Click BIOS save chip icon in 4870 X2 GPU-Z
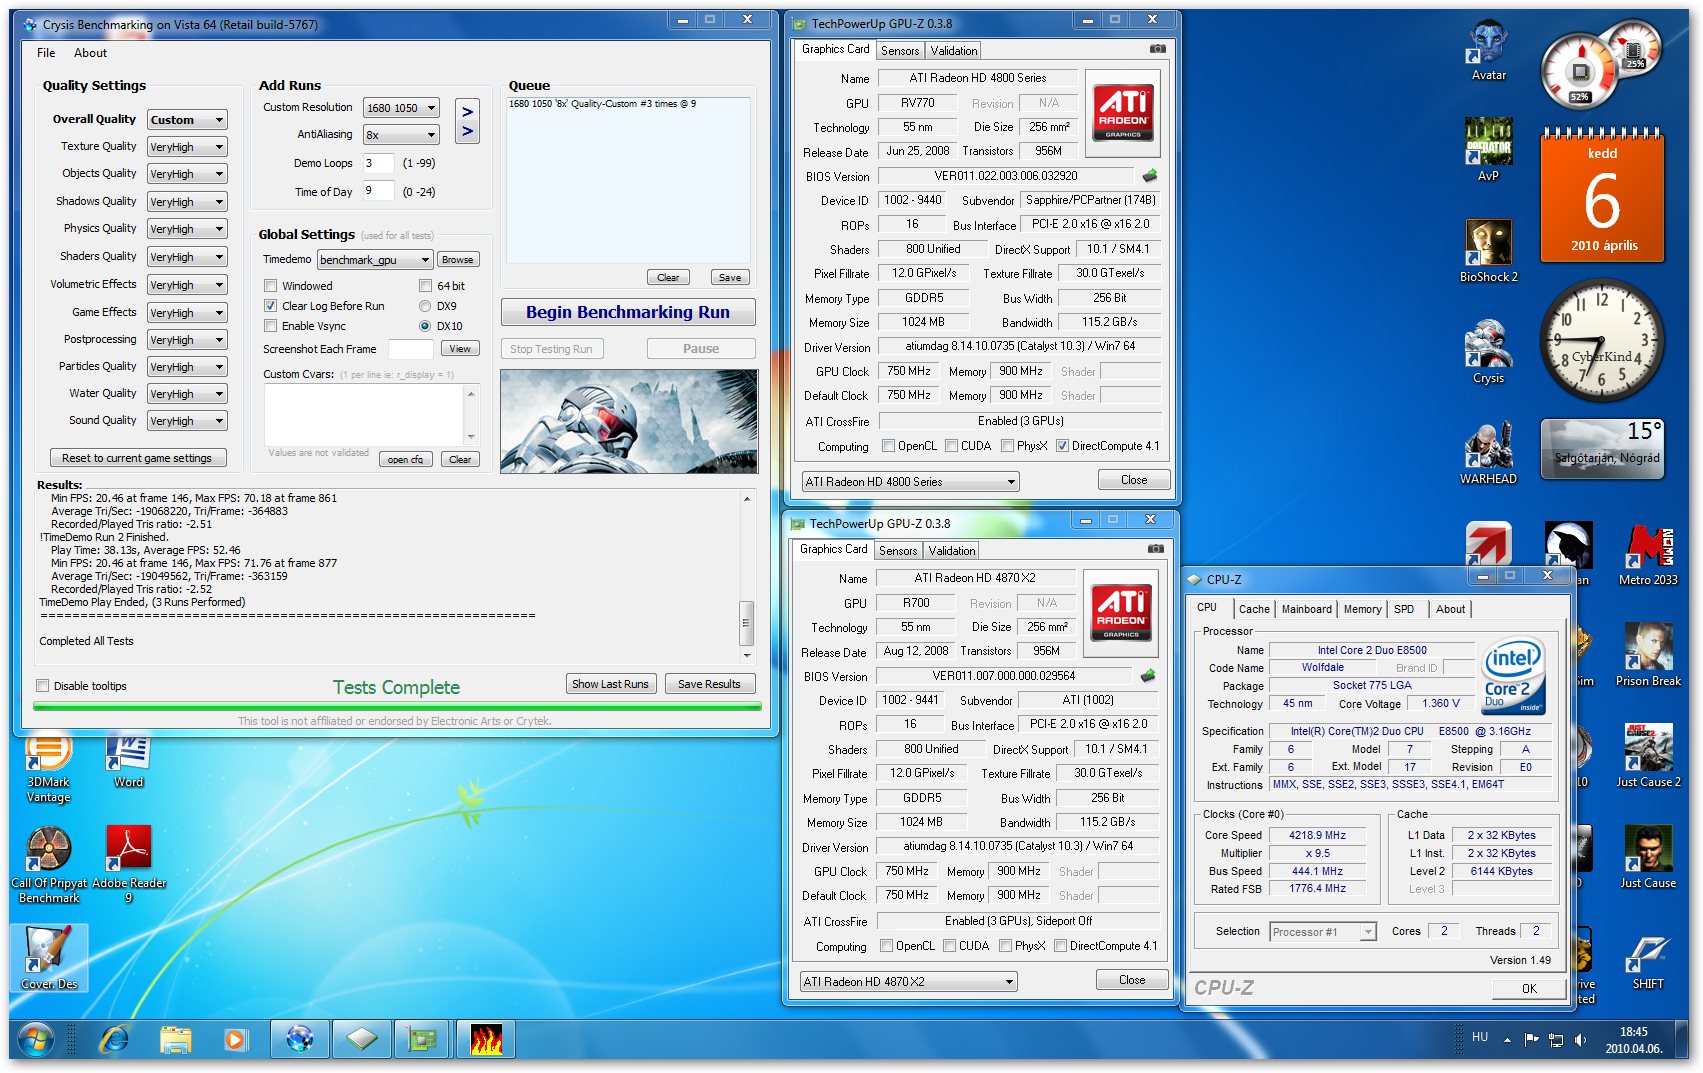 pos(1148,676)
